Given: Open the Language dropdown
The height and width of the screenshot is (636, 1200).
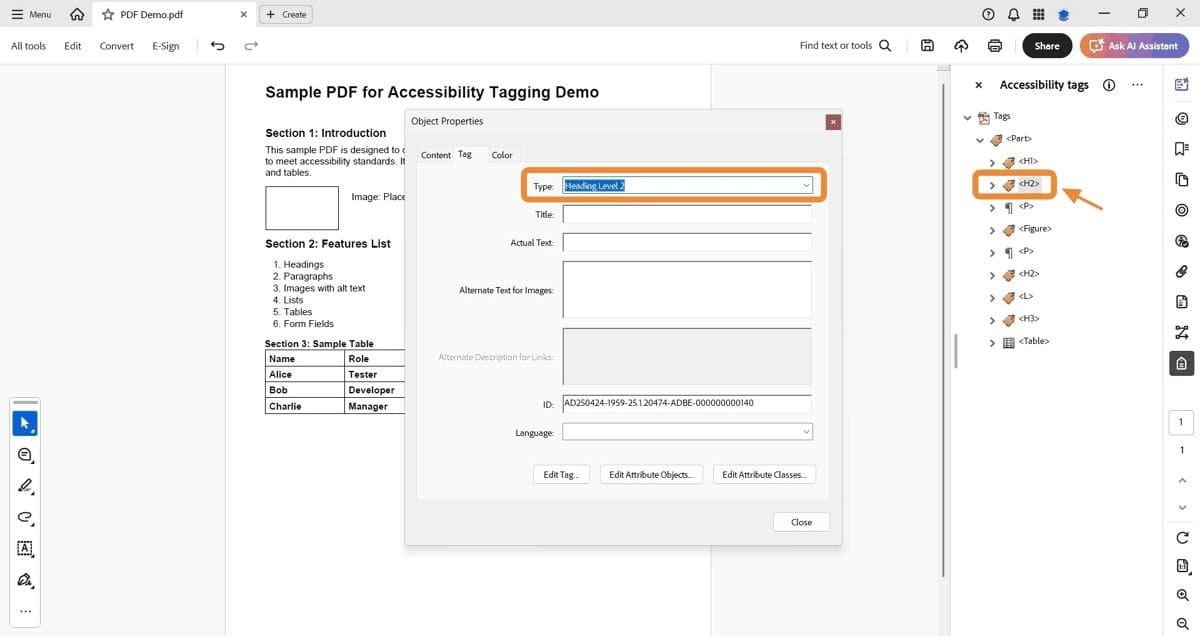Looking at the screenshot, I should pos(806,432).
